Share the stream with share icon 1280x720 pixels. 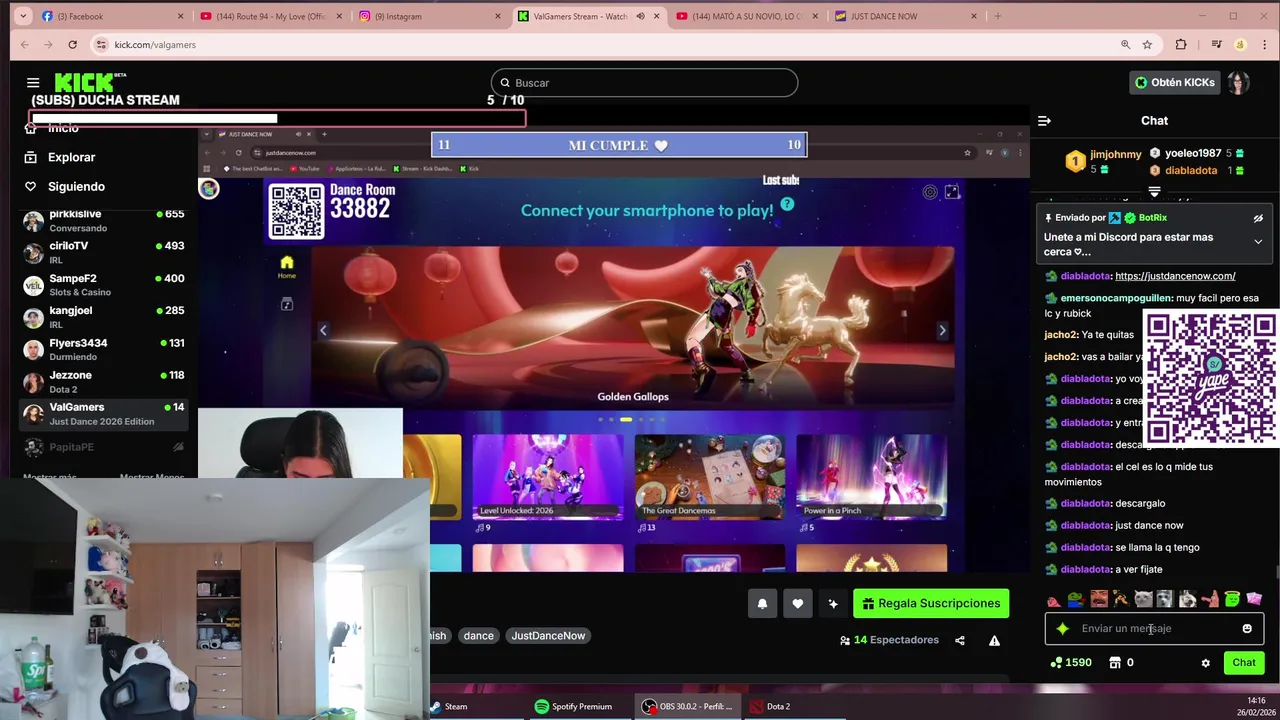coord(960,641)
